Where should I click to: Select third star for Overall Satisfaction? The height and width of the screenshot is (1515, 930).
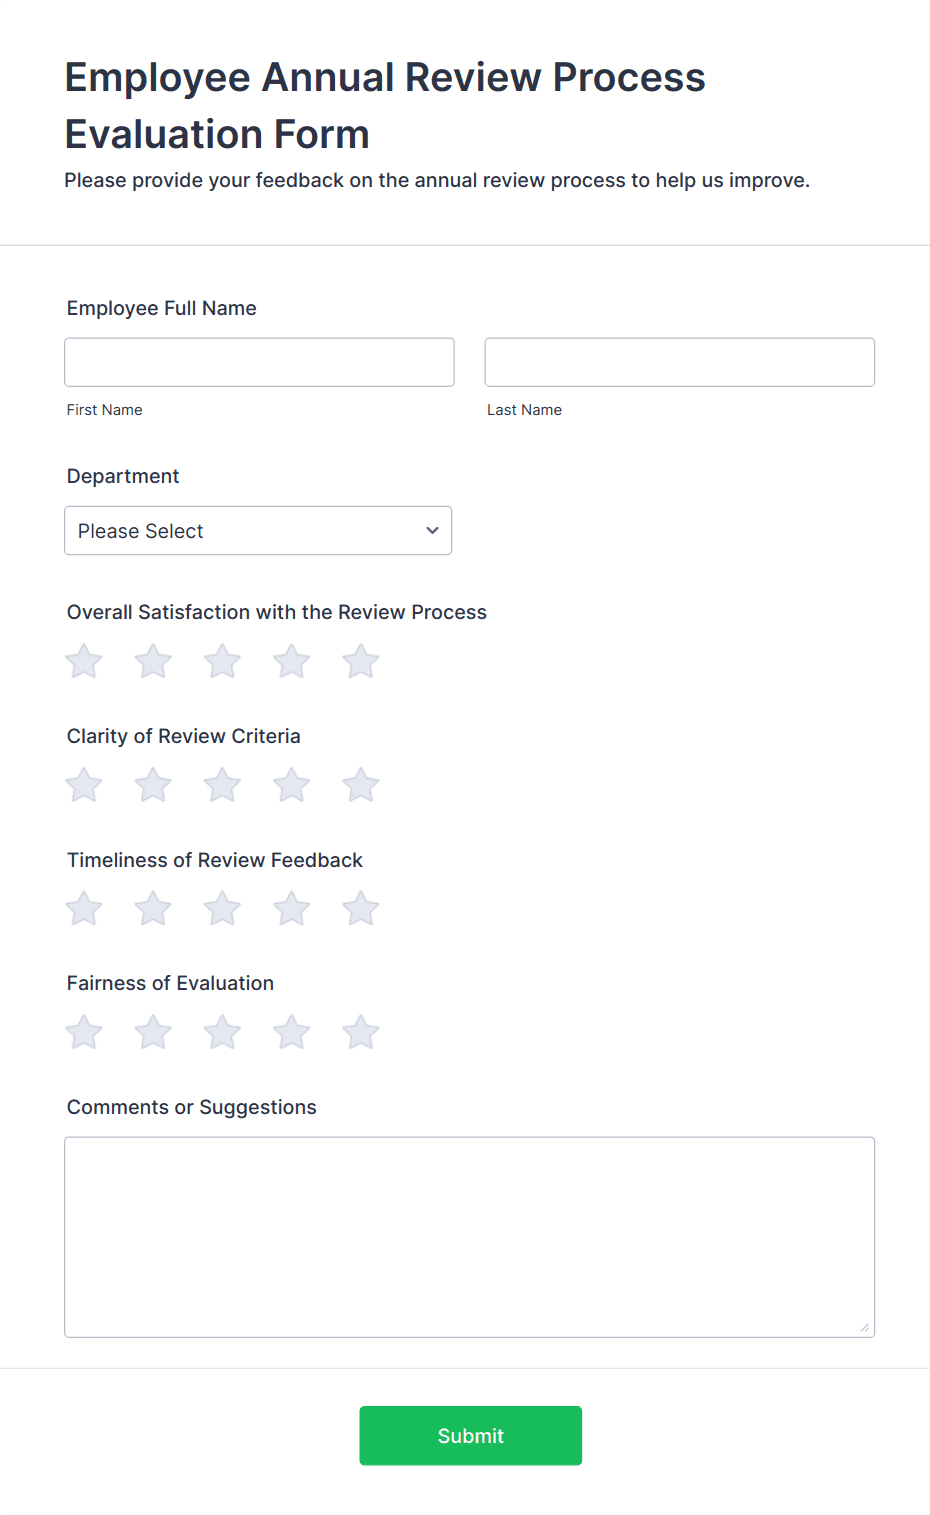click(222, 661)
